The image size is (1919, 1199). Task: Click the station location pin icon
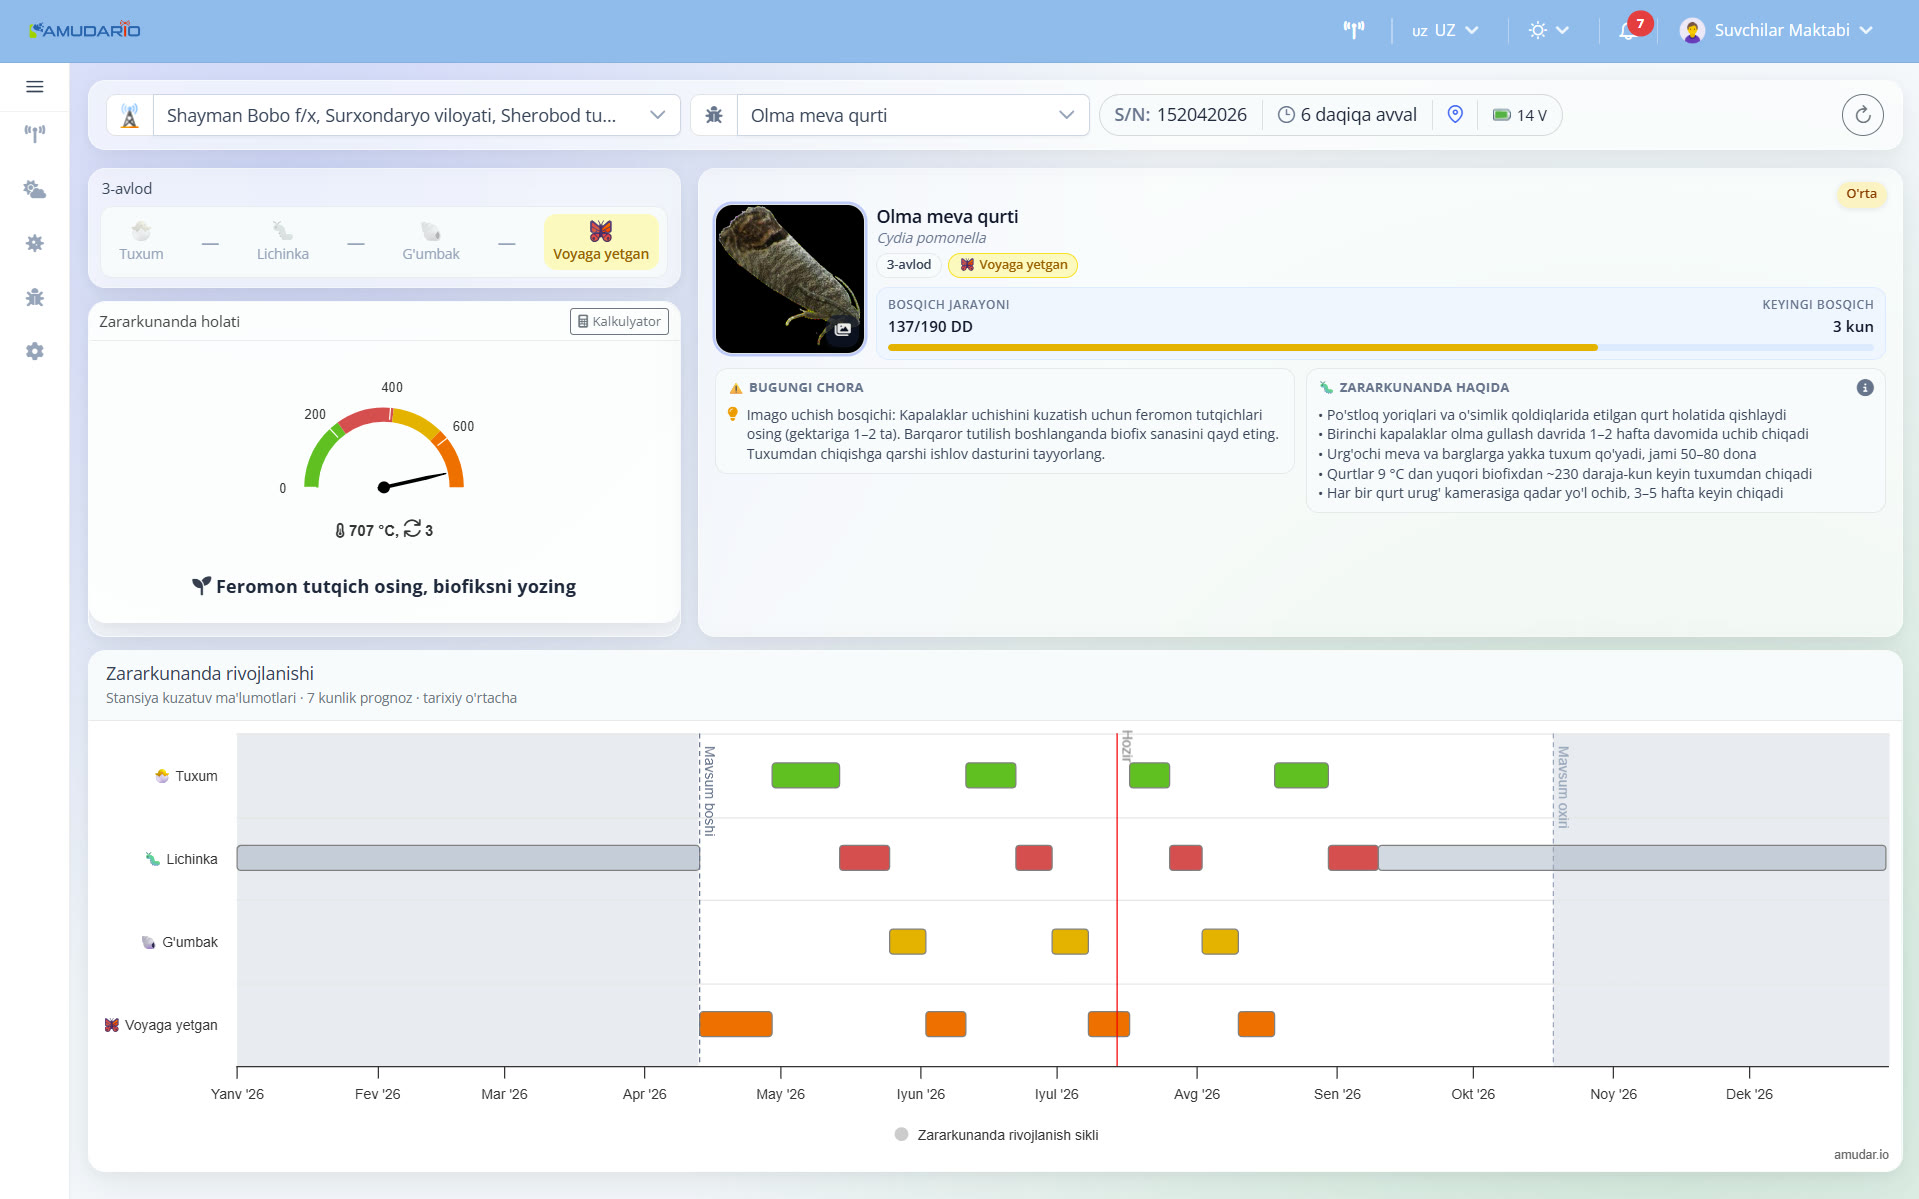(1455, 115)
